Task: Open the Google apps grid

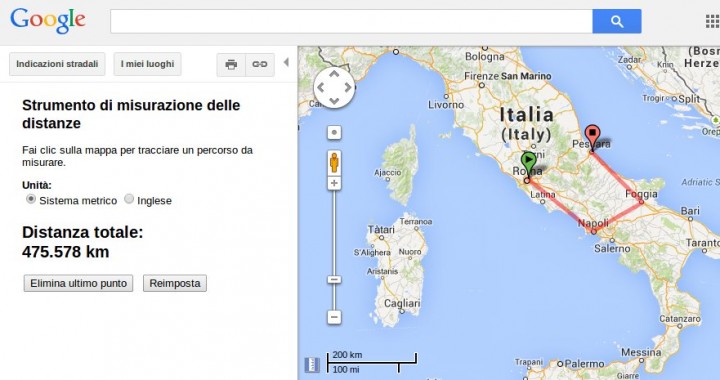Action: [712, 21]
